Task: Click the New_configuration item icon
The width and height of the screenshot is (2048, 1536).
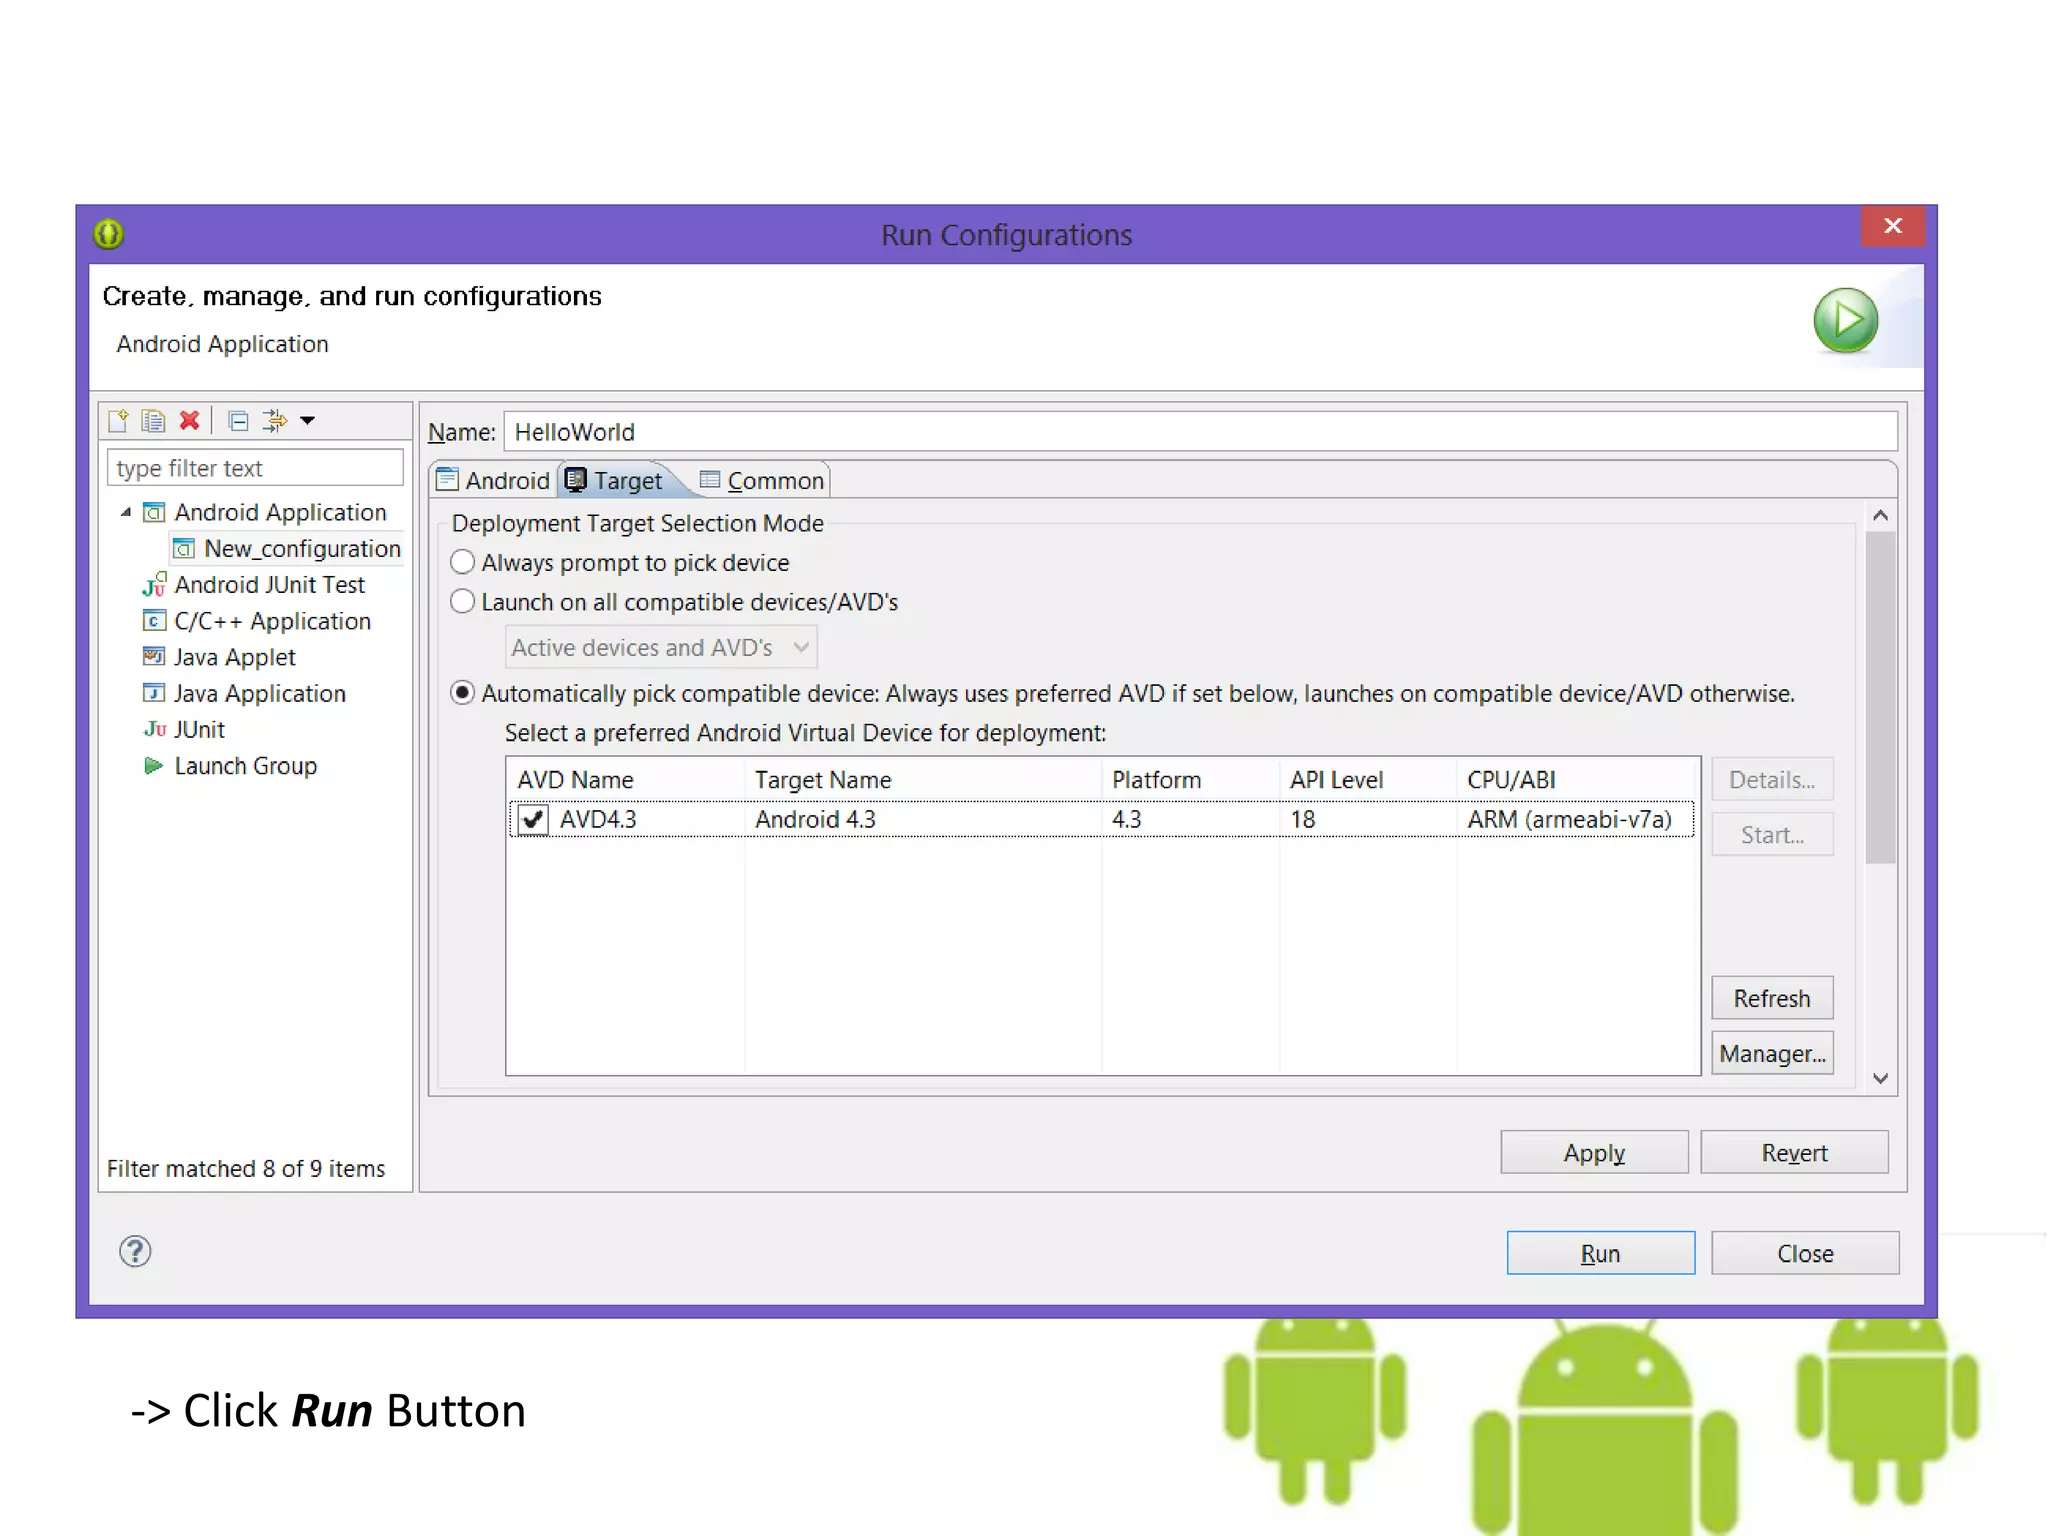Action: click(184, 549)
